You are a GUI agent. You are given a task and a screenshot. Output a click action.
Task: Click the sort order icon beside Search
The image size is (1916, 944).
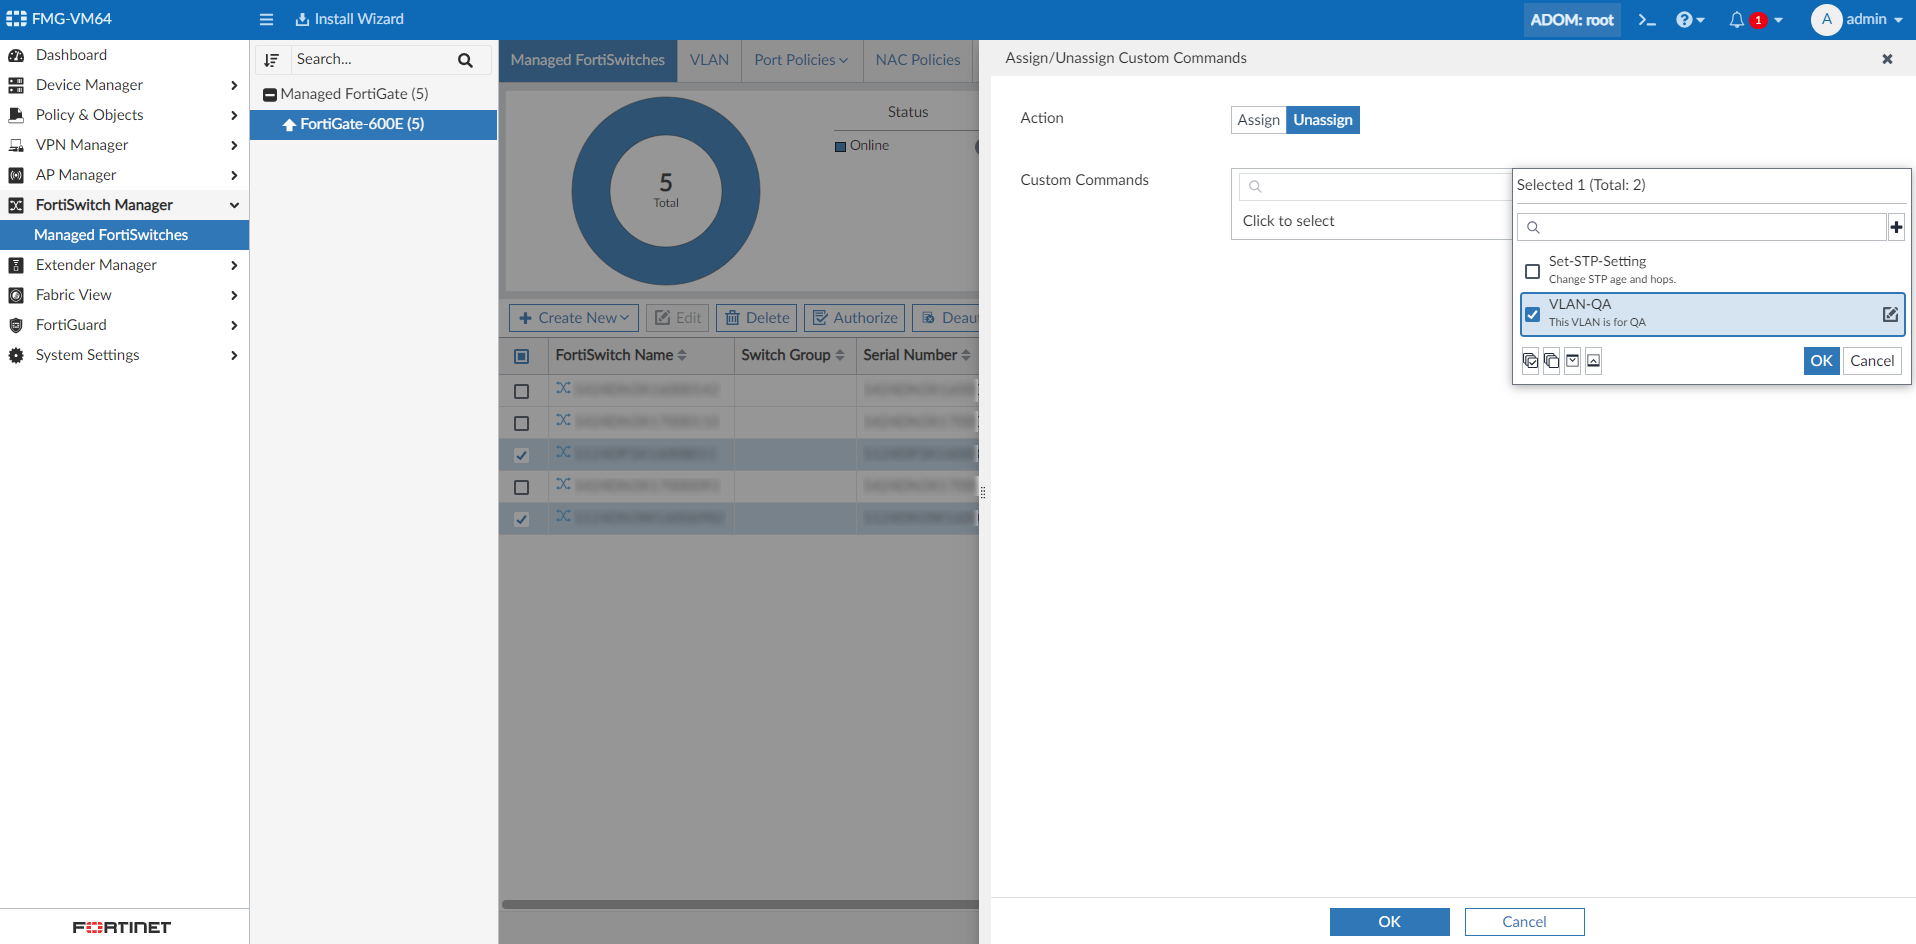tap(271, 60)
